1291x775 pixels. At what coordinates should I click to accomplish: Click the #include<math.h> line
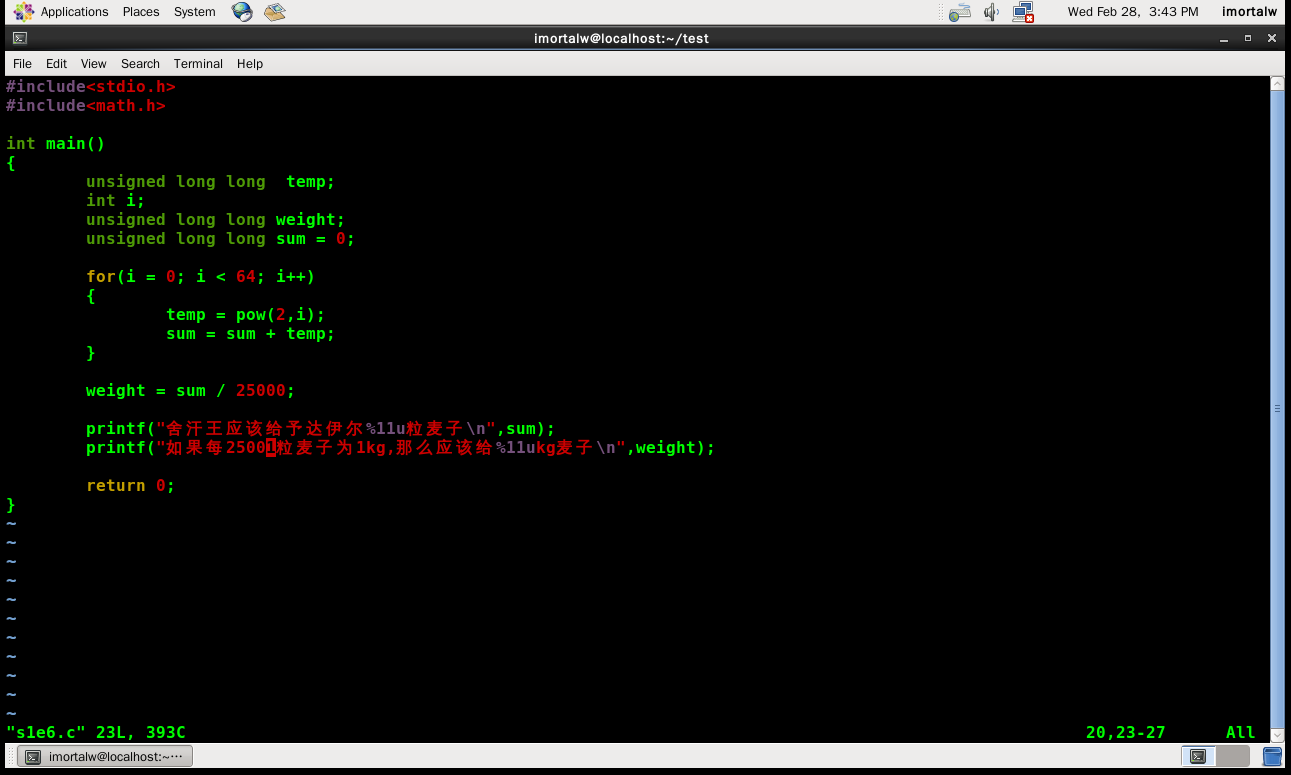86,106
